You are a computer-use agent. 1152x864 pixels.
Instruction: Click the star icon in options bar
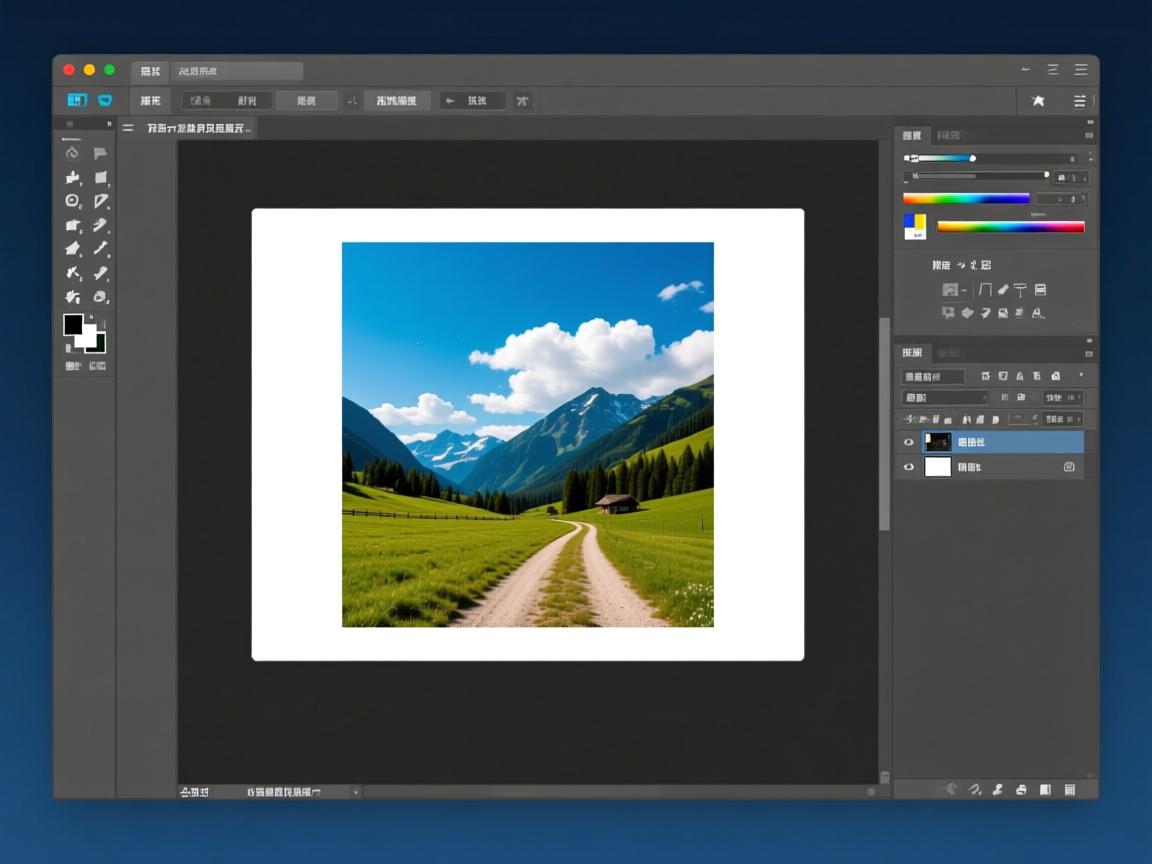click(x=1038, y=100)
